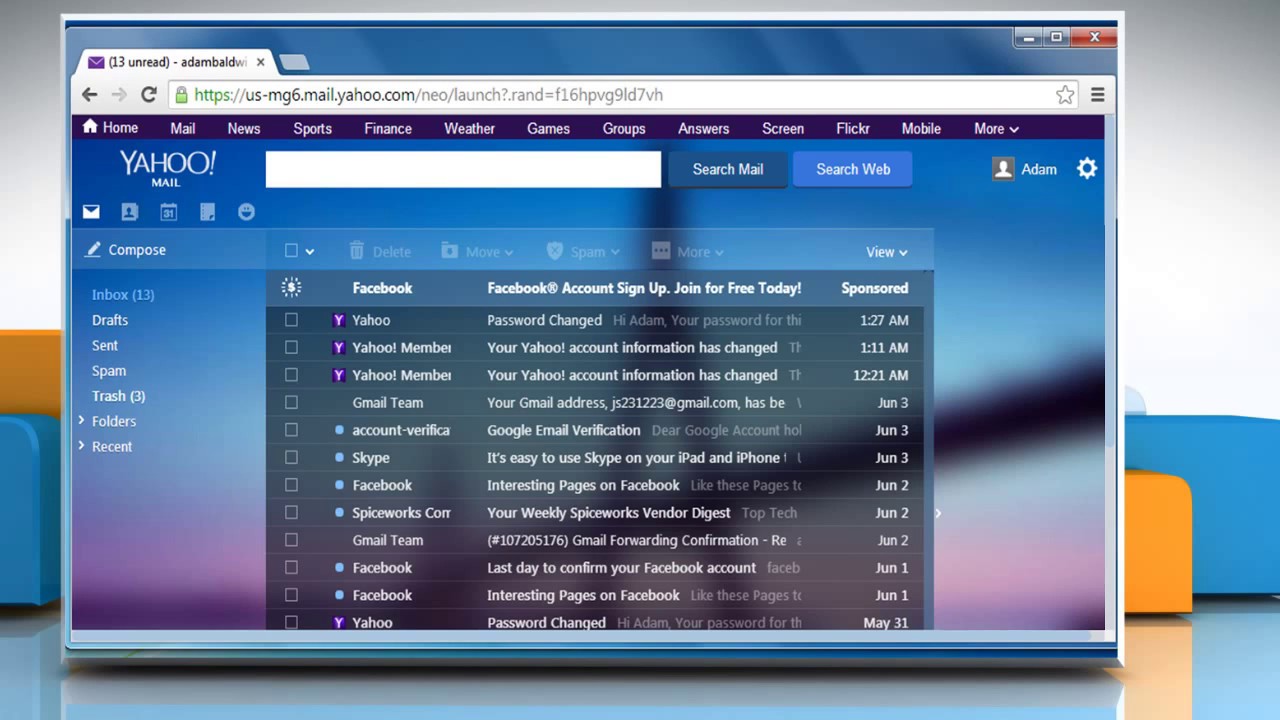Click the browser address bar URL
Viewport: 1280px width, 720px height.
(428, 95)
